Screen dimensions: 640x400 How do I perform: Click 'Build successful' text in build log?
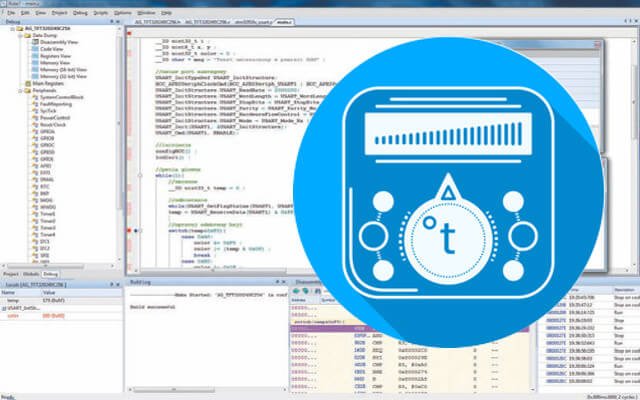[x=152, y=307]
